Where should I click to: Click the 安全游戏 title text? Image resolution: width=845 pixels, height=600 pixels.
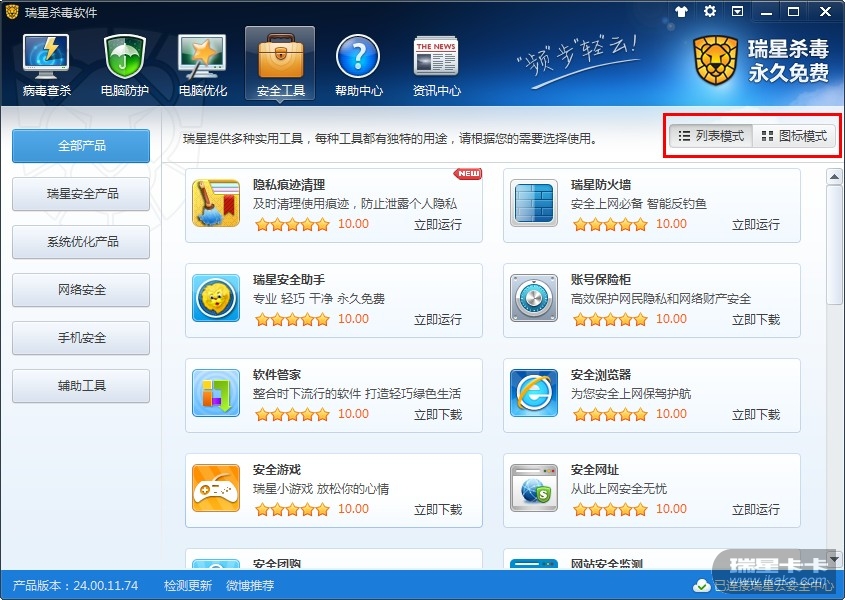point(277,470)
